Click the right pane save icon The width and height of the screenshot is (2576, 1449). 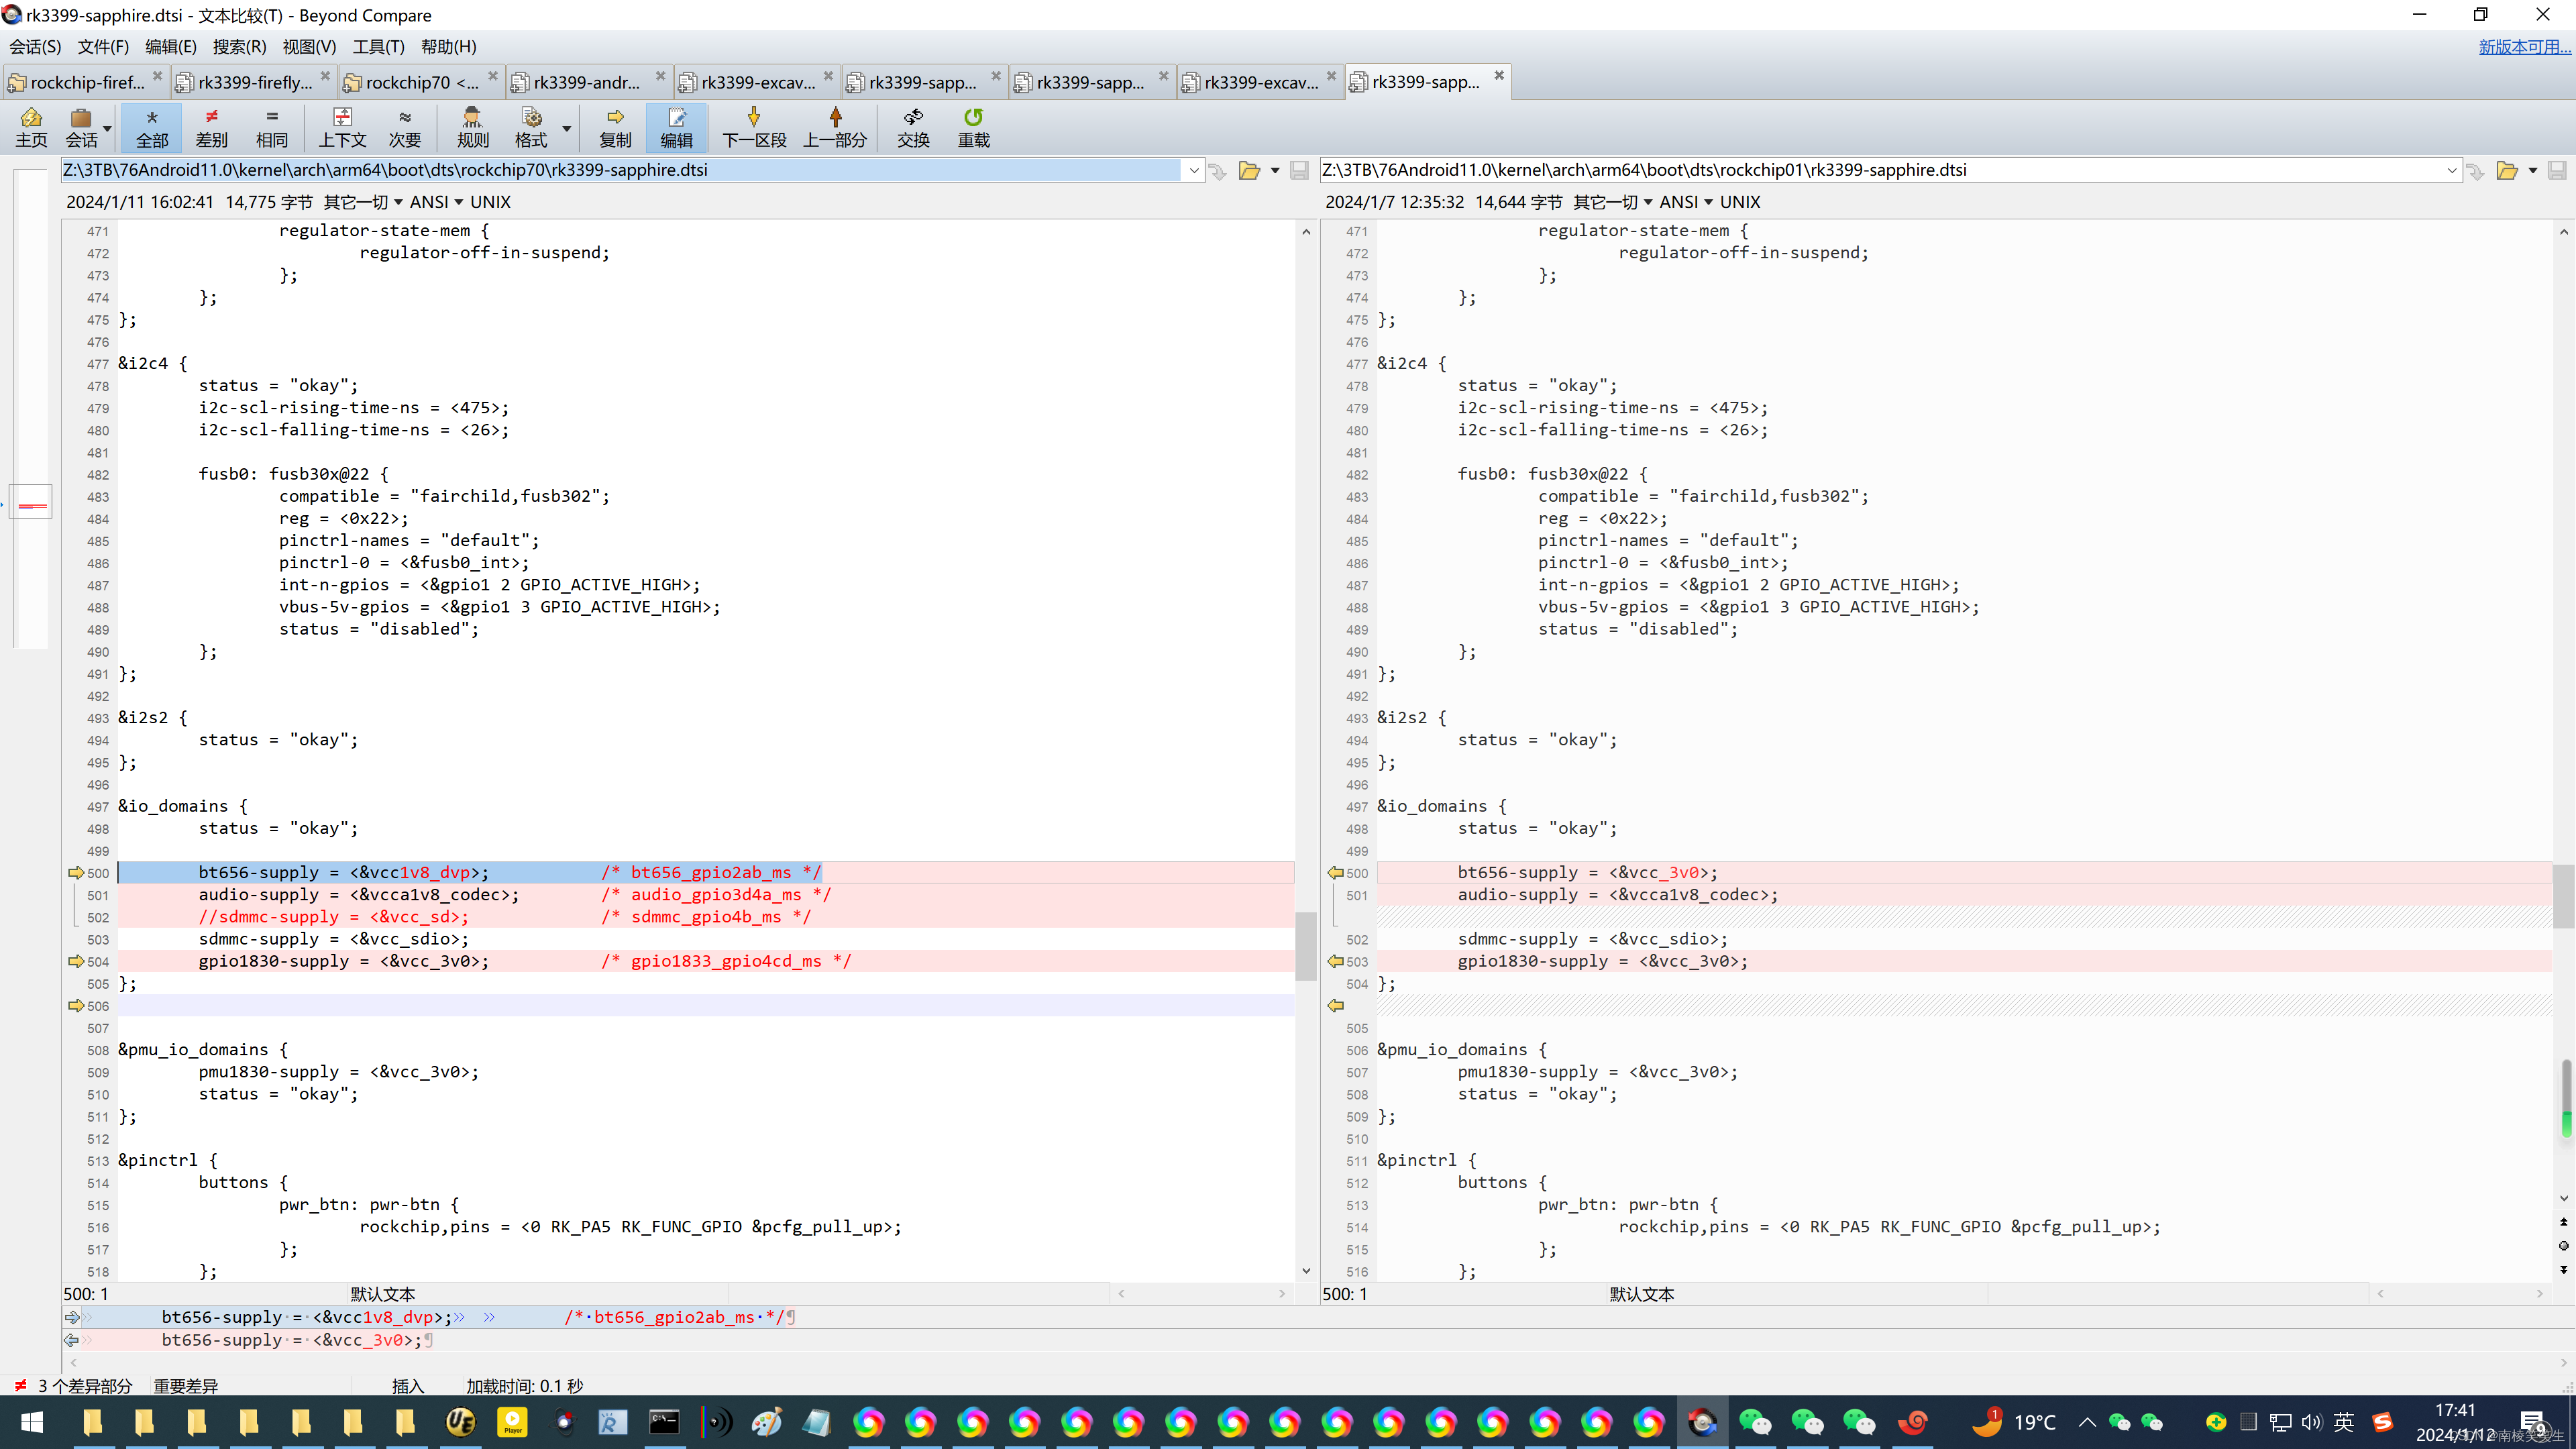2557,171
